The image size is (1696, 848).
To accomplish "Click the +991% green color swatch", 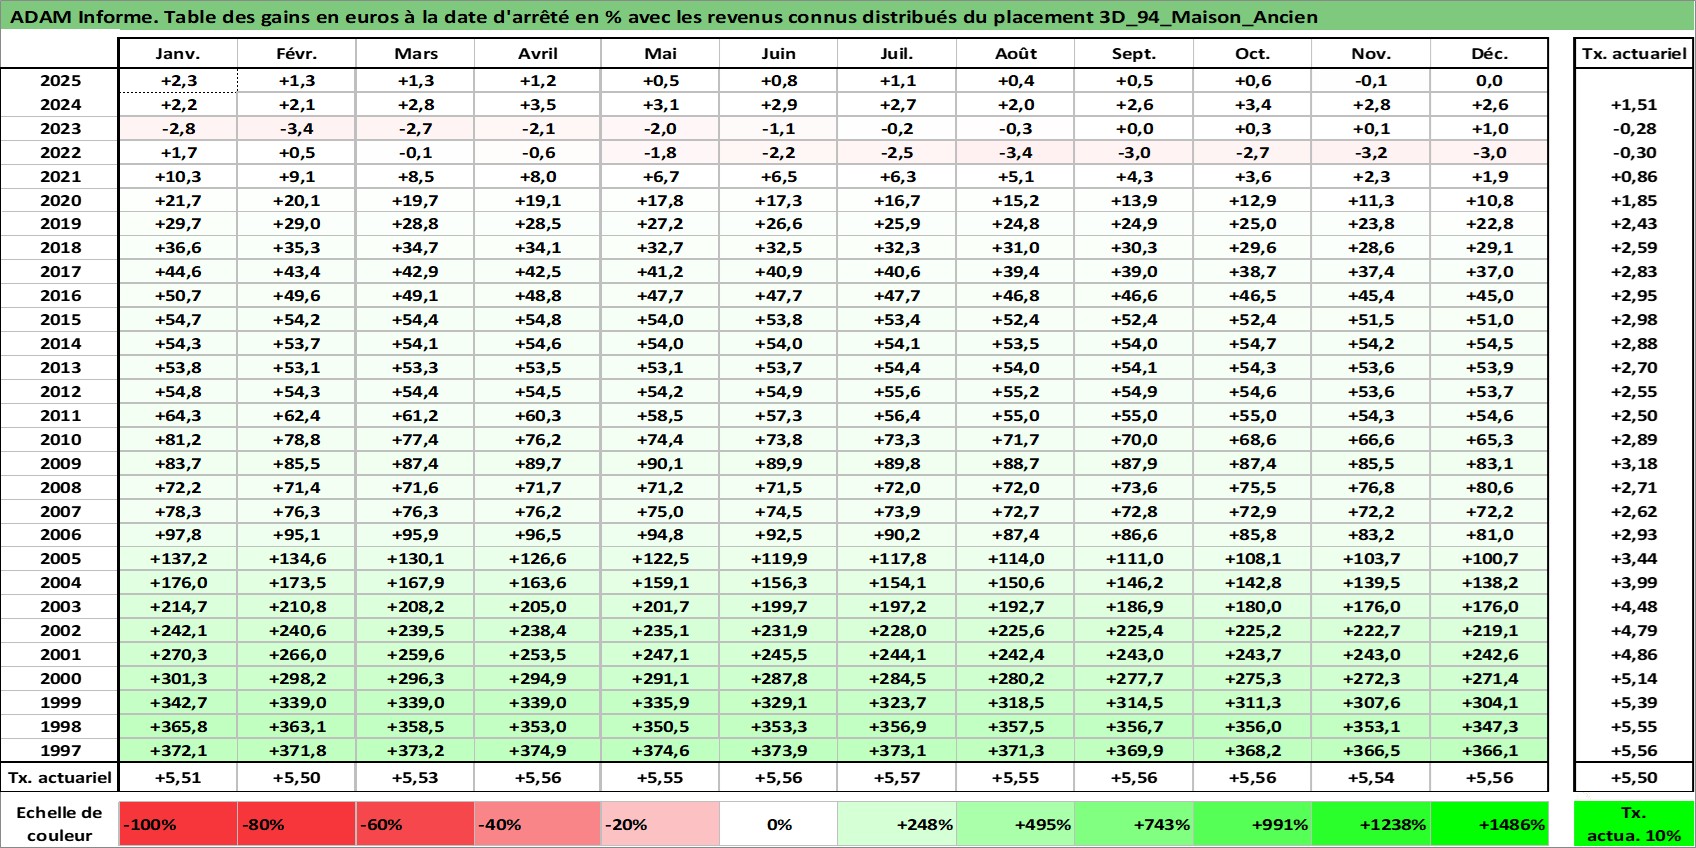I will tap(1252, 824).
